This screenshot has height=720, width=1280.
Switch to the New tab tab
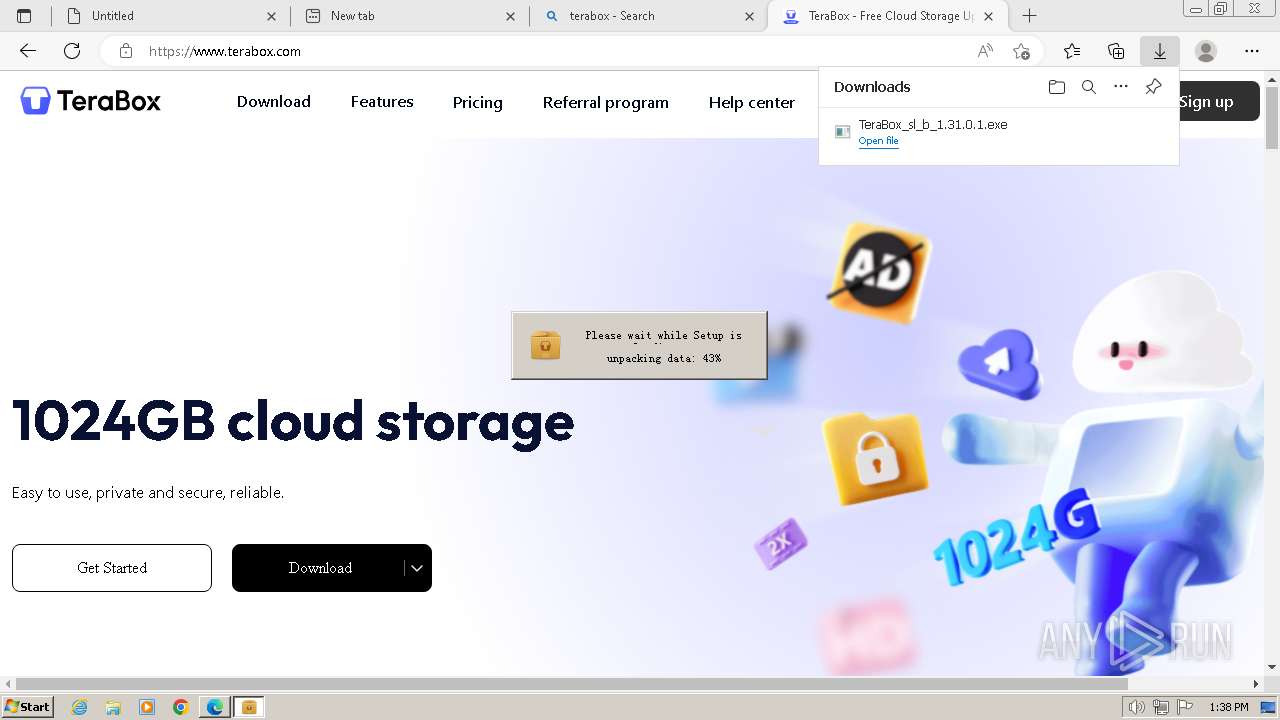point(409,16)
